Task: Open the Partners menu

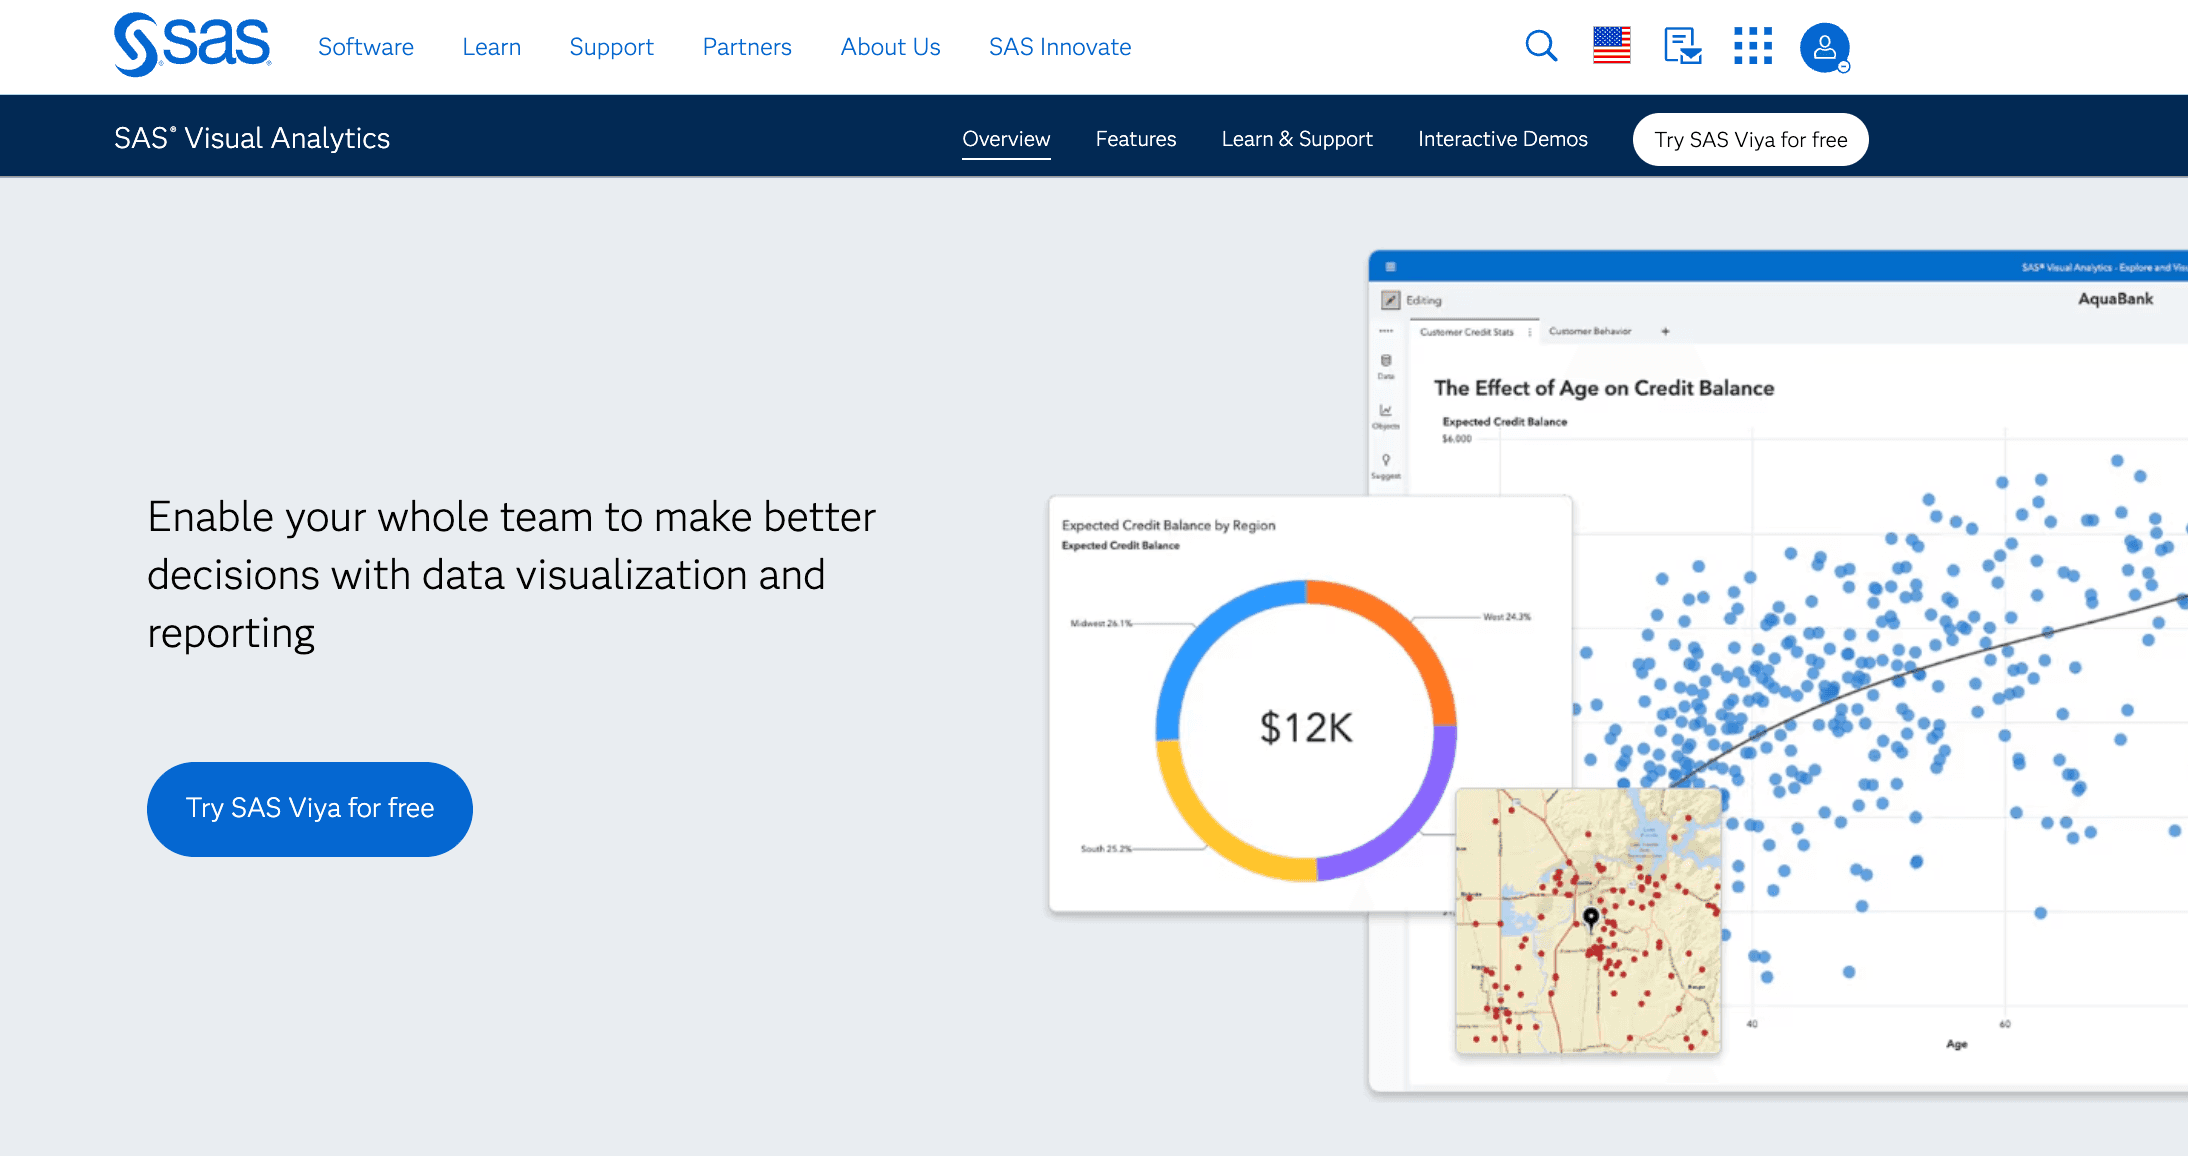Action: tap(746, 47)
